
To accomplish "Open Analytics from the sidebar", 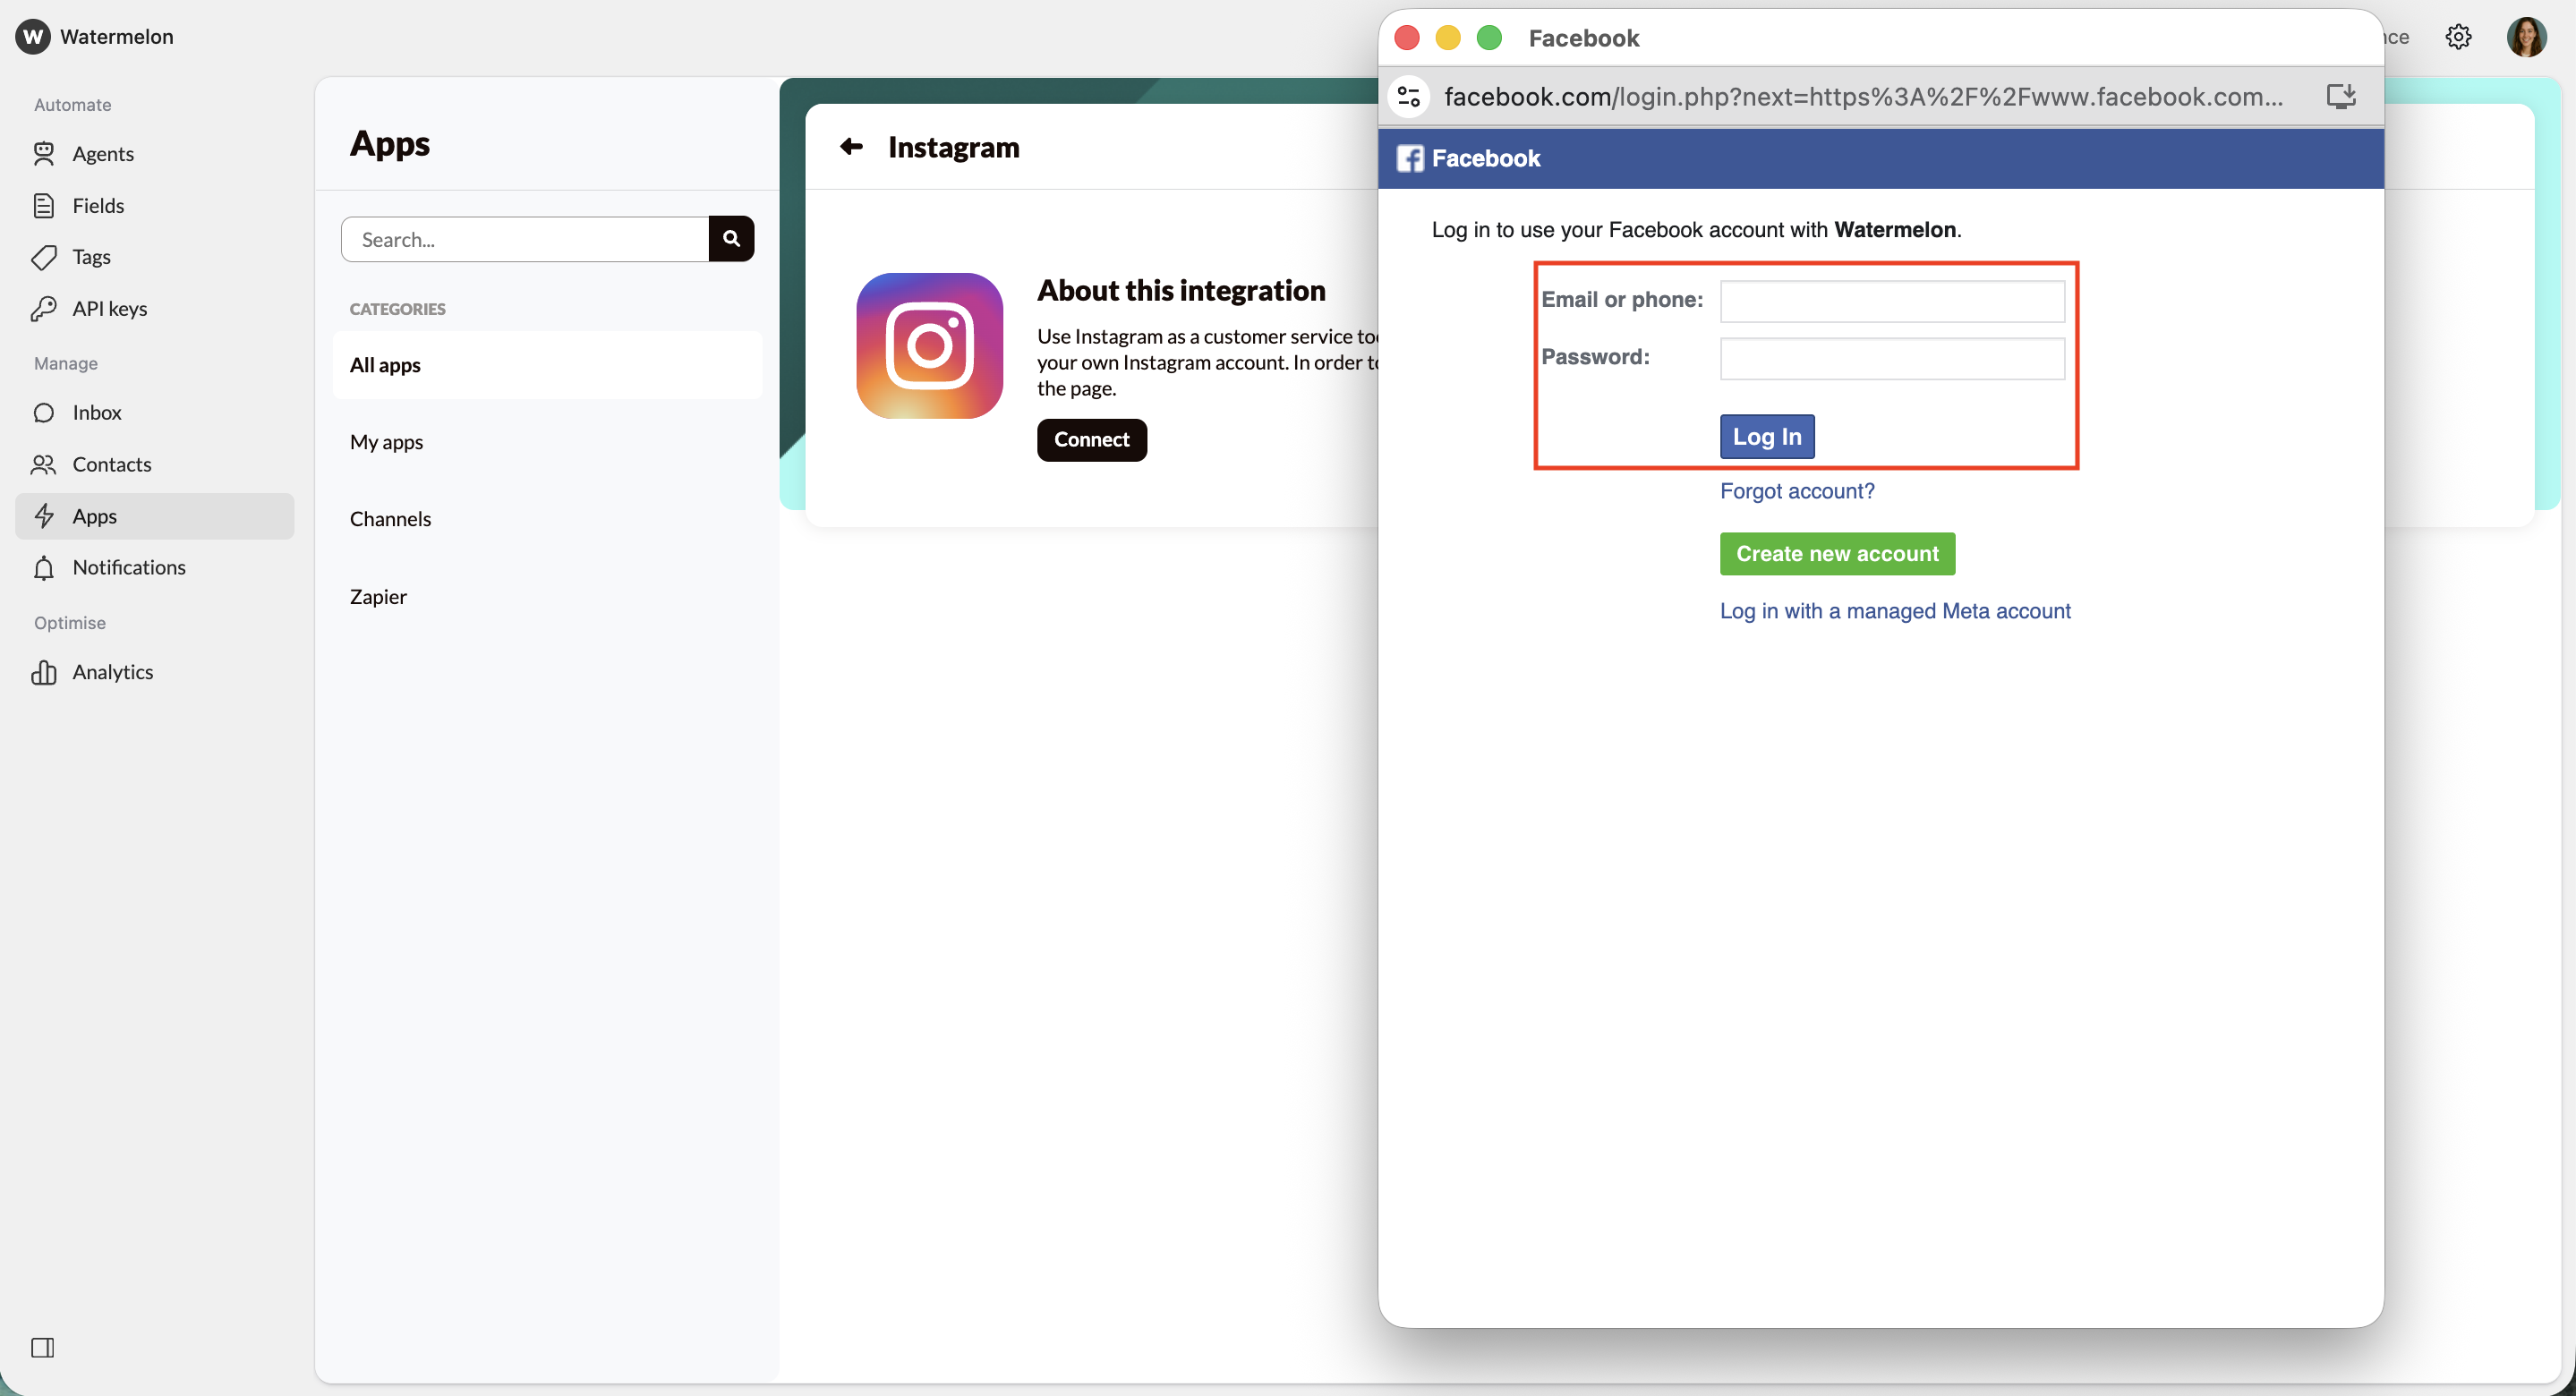I will [112, 671].
